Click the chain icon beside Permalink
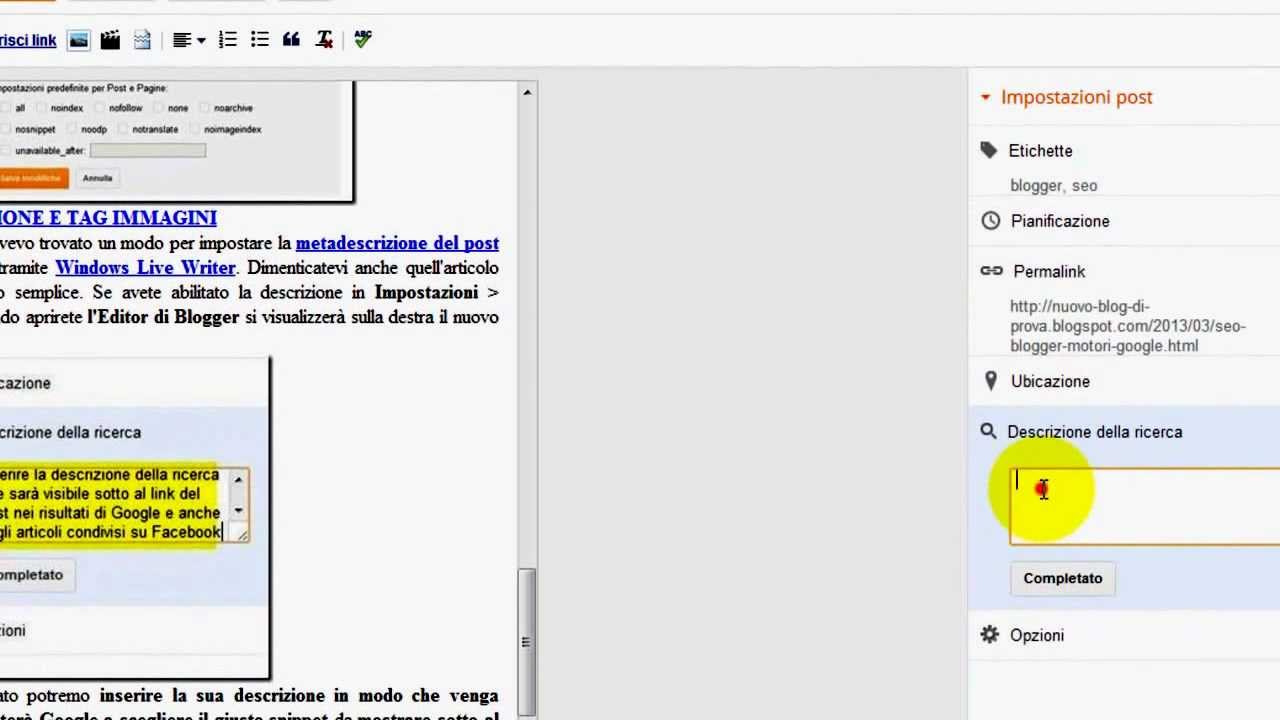Image resolution: width=1280 pixels, height=720 pixels. pyautogui.click(x=991, y=271)
